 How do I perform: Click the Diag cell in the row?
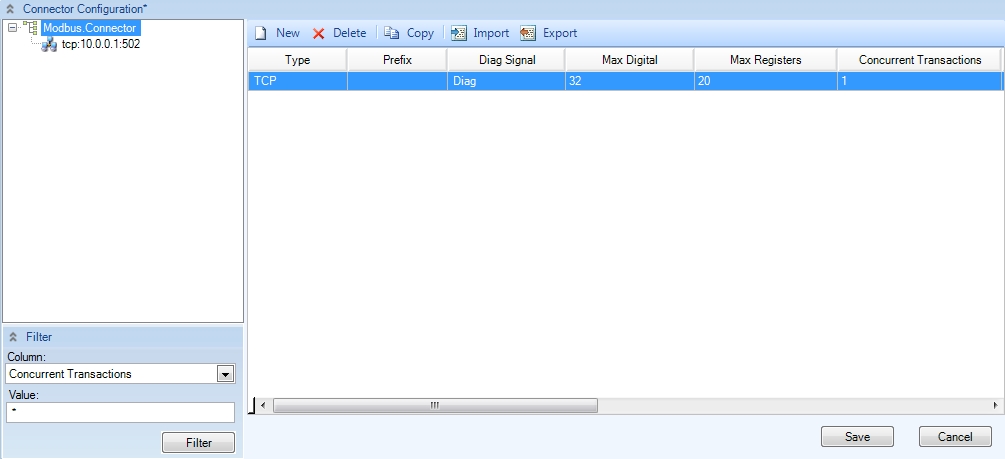[506, 81]
